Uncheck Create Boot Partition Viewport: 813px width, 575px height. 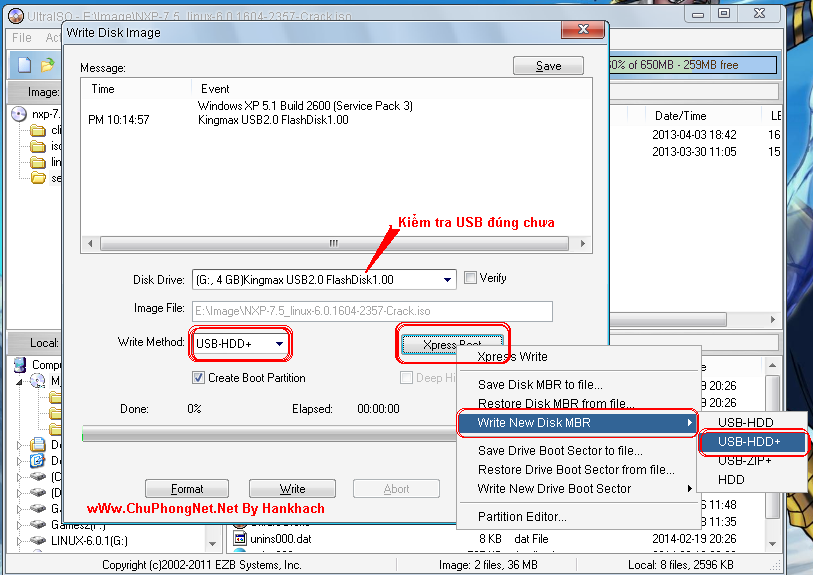198,377
